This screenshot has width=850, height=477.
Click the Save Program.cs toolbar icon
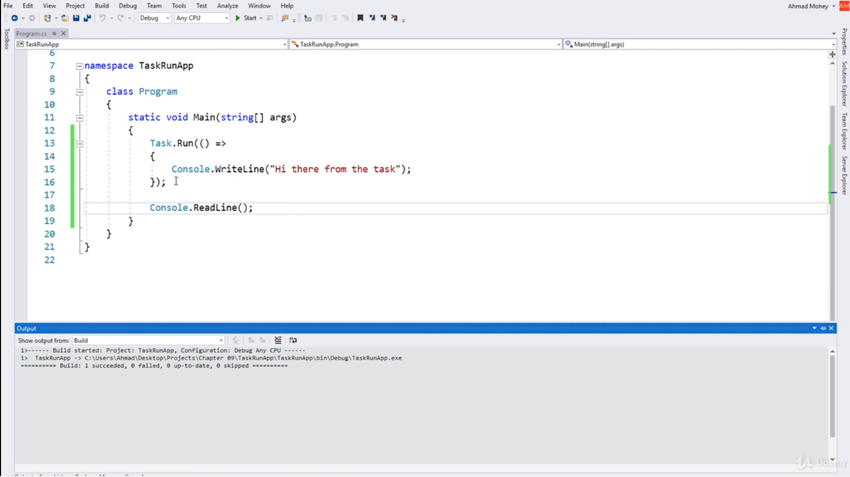coord(76,18)
